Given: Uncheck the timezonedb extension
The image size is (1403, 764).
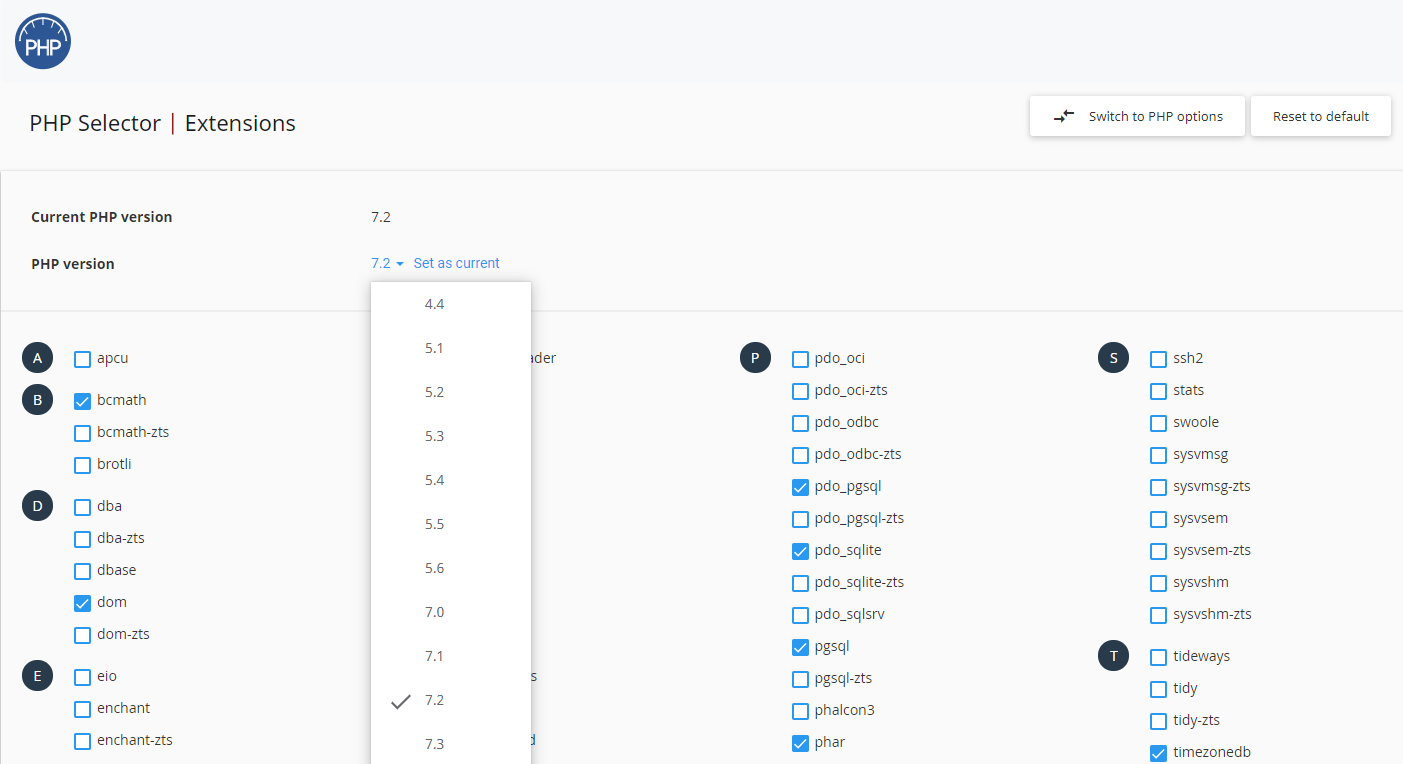Looking at the screenshot, I should pyautogui.click(x=1158, y=753).
